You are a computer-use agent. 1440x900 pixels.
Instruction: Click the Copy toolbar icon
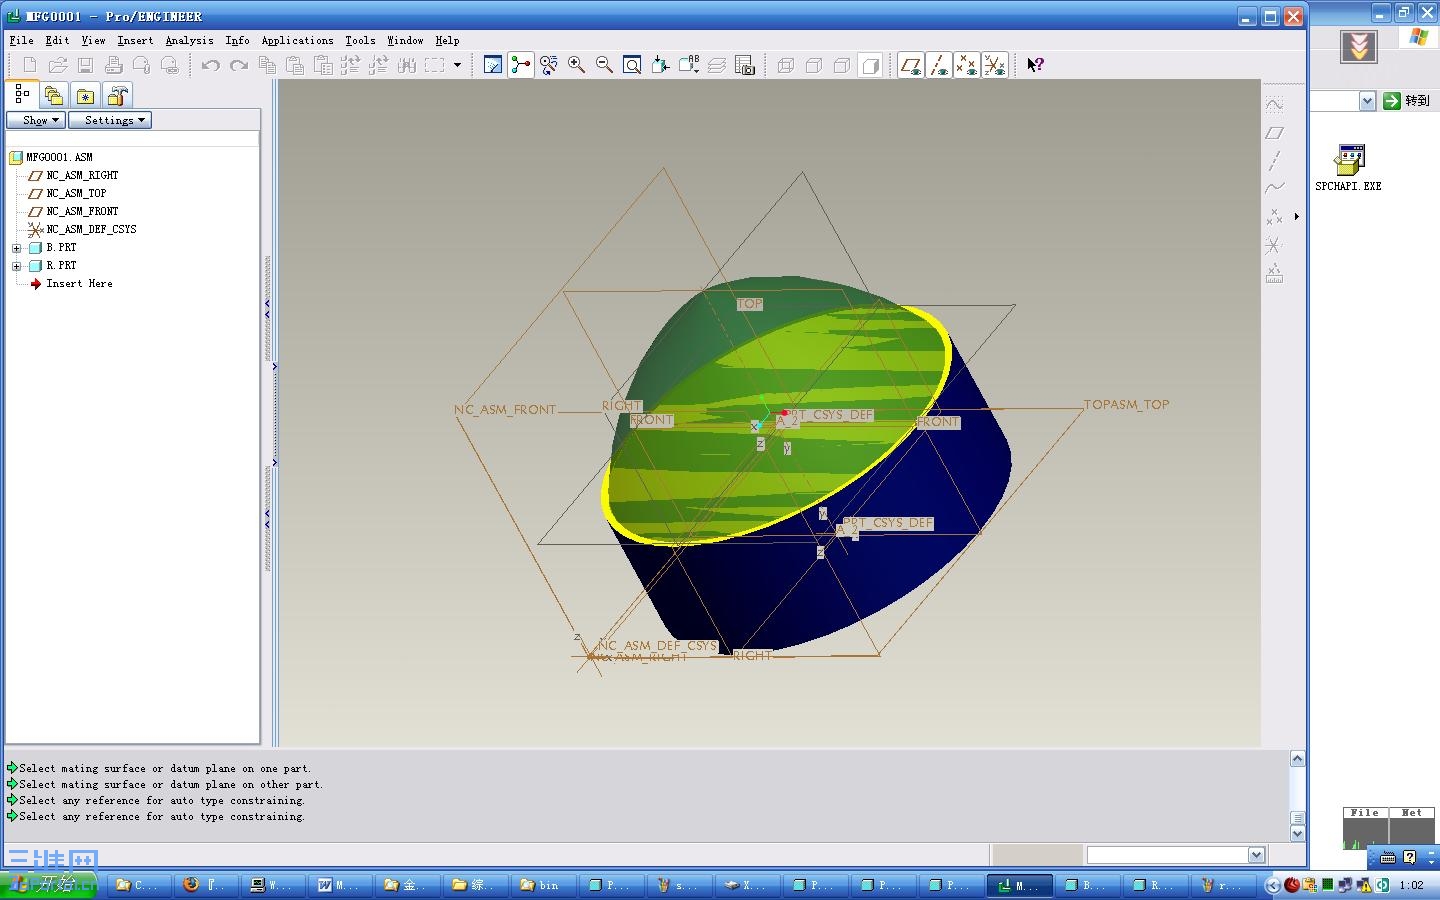[267, 65]
